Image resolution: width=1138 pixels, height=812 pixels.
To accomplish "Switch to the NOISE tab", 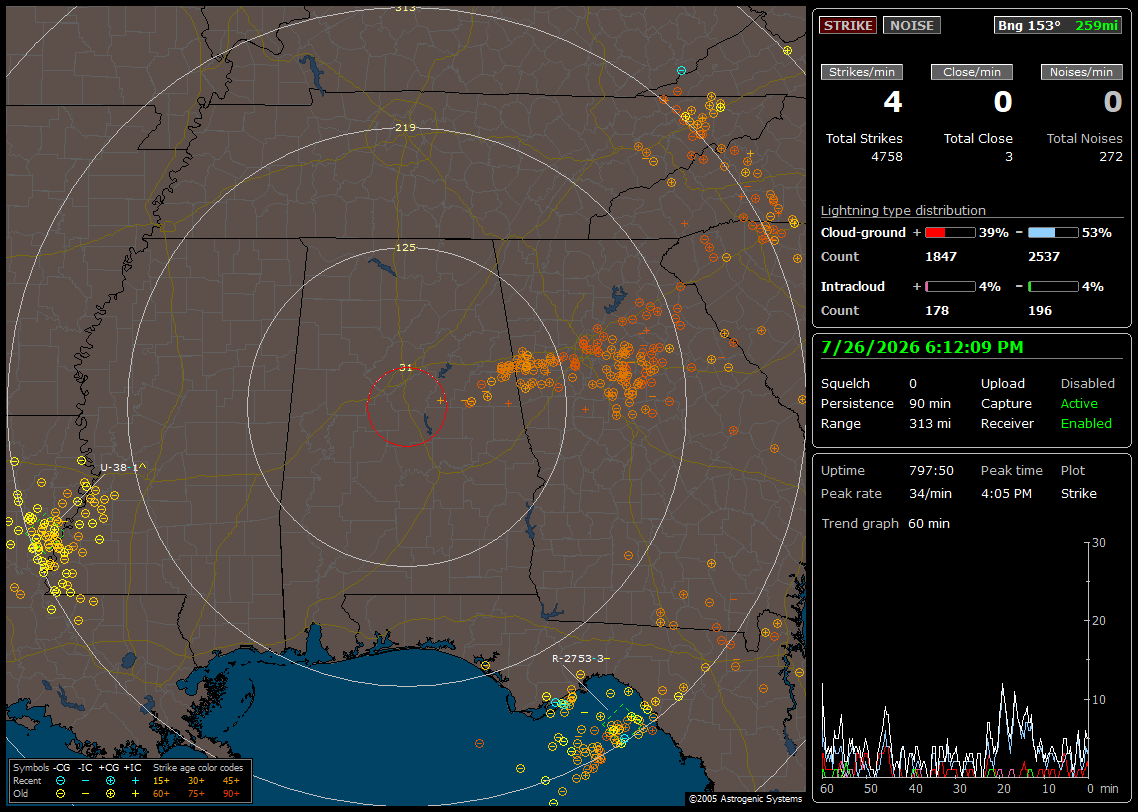I will 912,25.
